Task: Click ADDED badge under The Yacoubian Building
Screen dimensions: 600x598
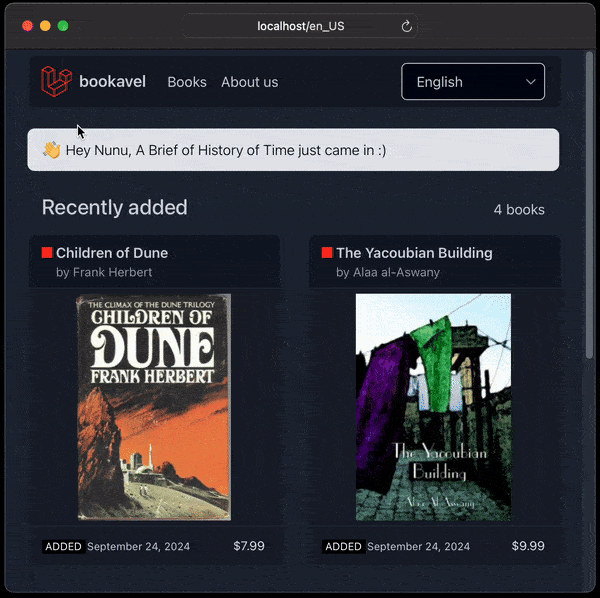Action: [x=343, y=547]
